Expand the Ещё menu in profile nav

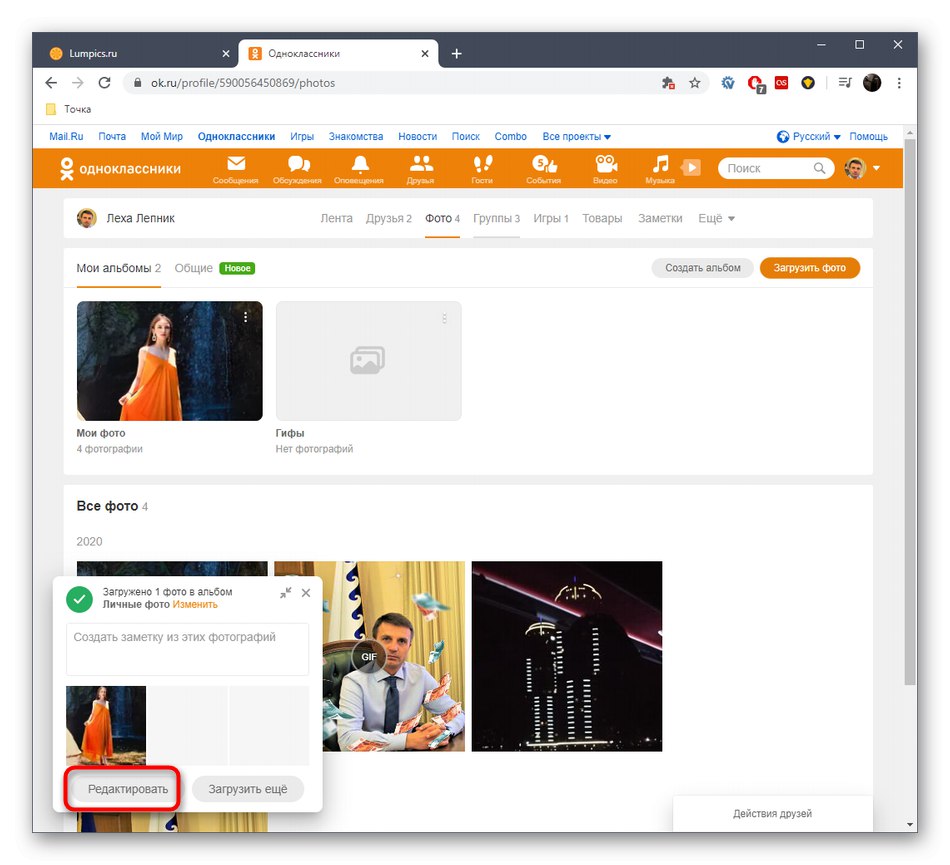point(717,219)
